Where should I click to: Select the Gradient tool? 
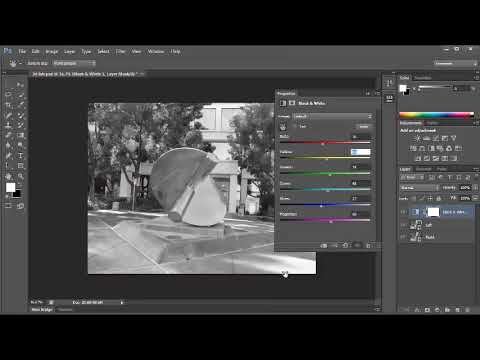click(x=20, y=135)
